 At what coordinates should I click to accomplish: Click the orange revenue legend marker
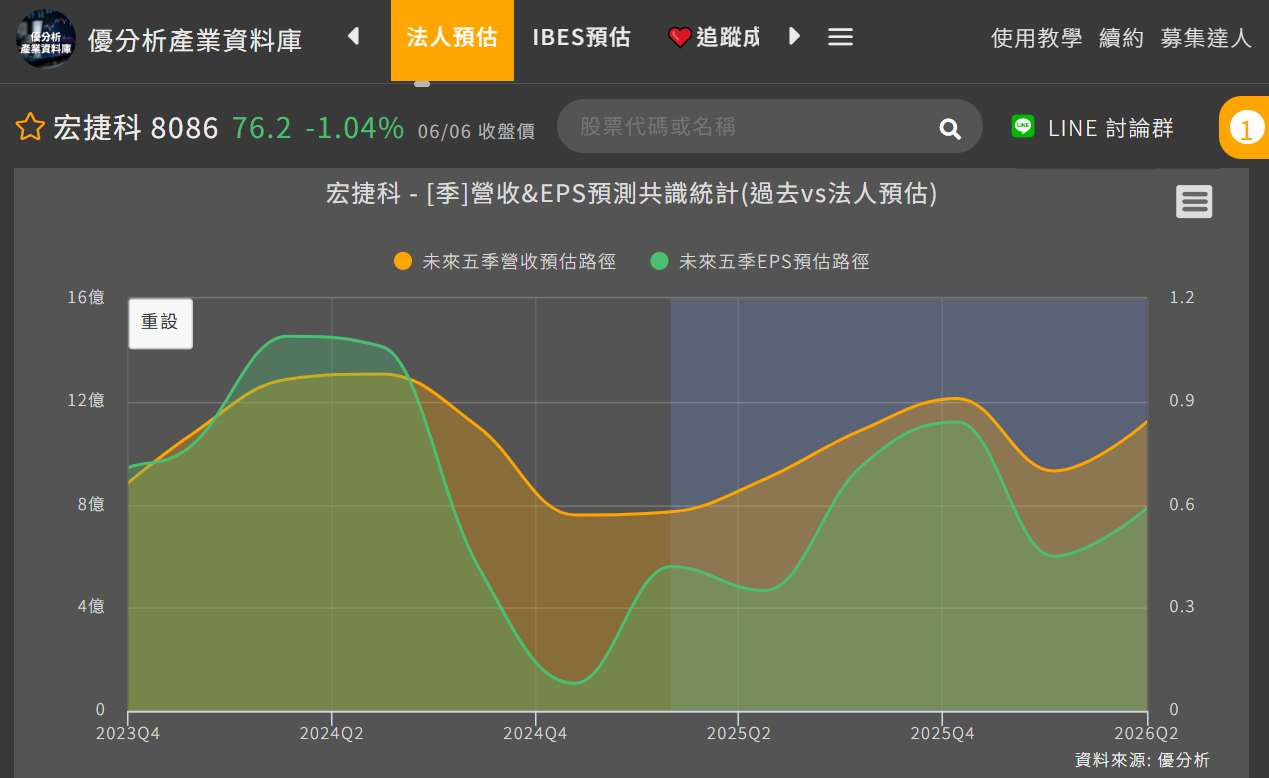pyautogui.click(x=403, y=262)
